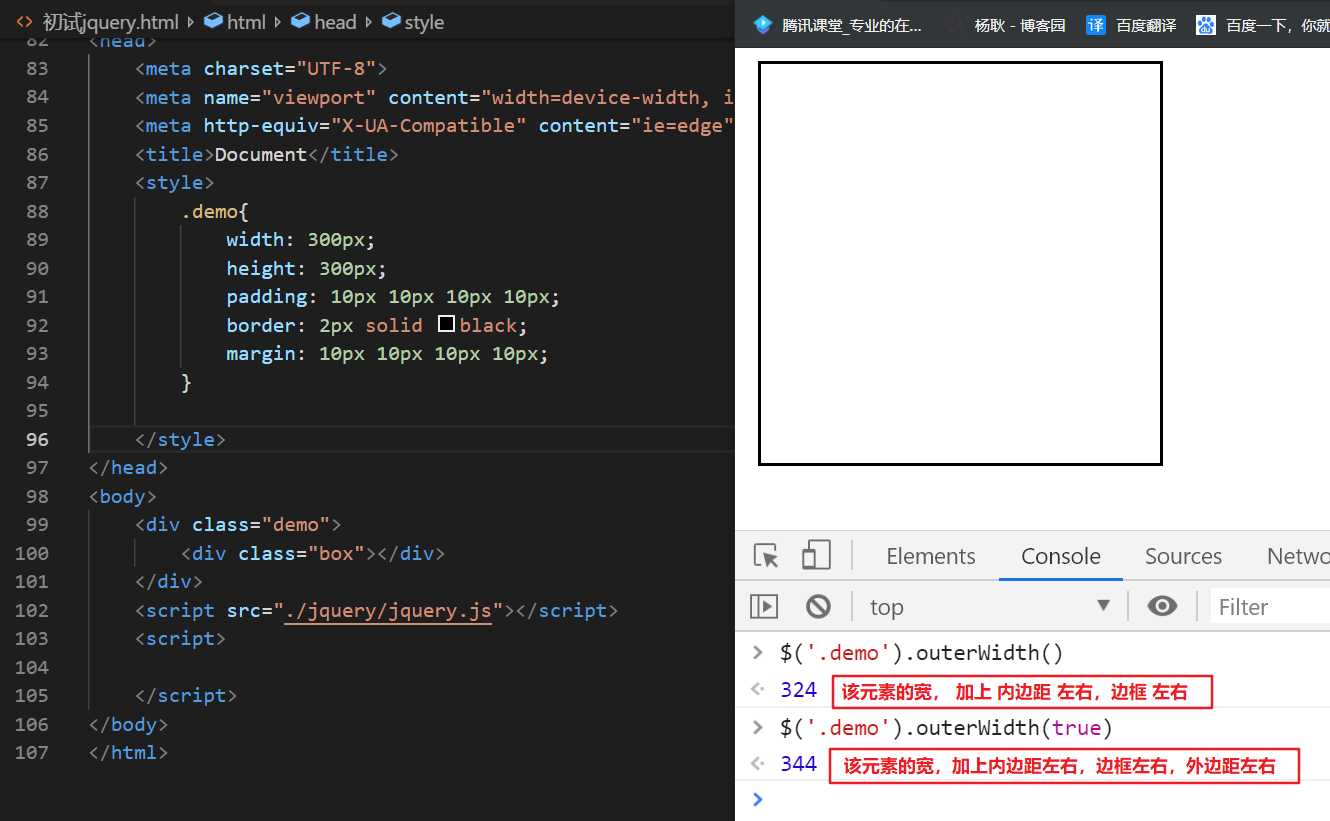Click the .demo selector on line 88
This screenshot has height=821, width=1330.
[209, 211]
